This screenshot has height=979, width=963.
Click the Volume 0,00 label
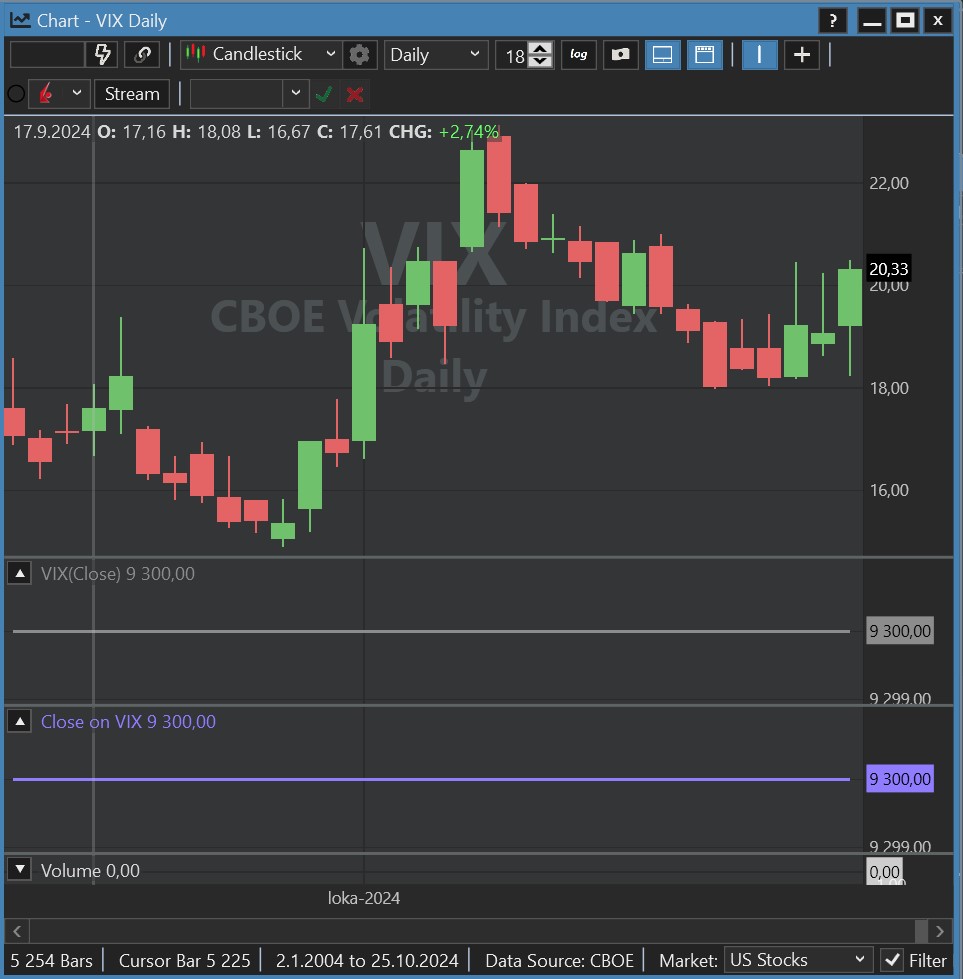(x=90, y=870)
